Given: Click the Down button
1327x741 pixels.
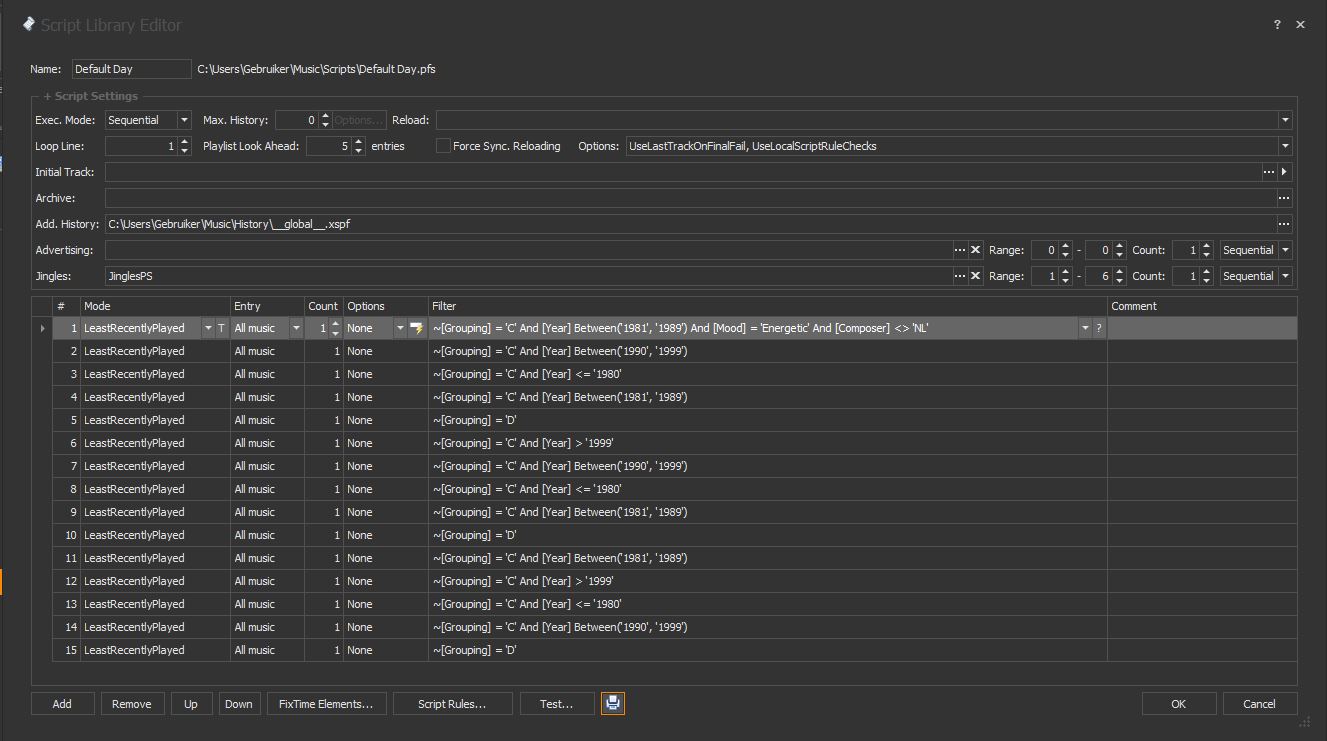Looking at the screenshot, I should pyautogui.click(x=239, y=704).
